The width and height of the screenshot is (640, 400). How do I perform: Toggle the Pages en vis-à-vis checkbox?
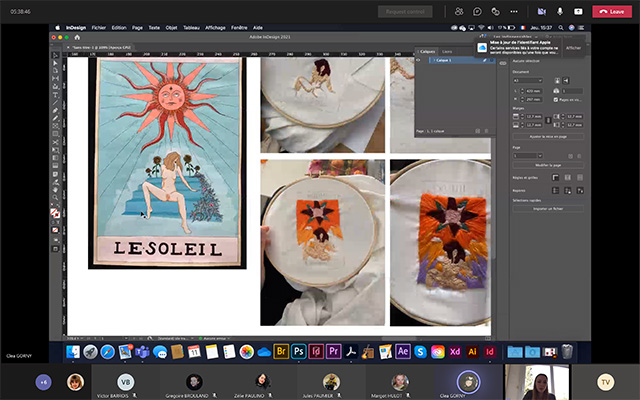pos(556,100)
